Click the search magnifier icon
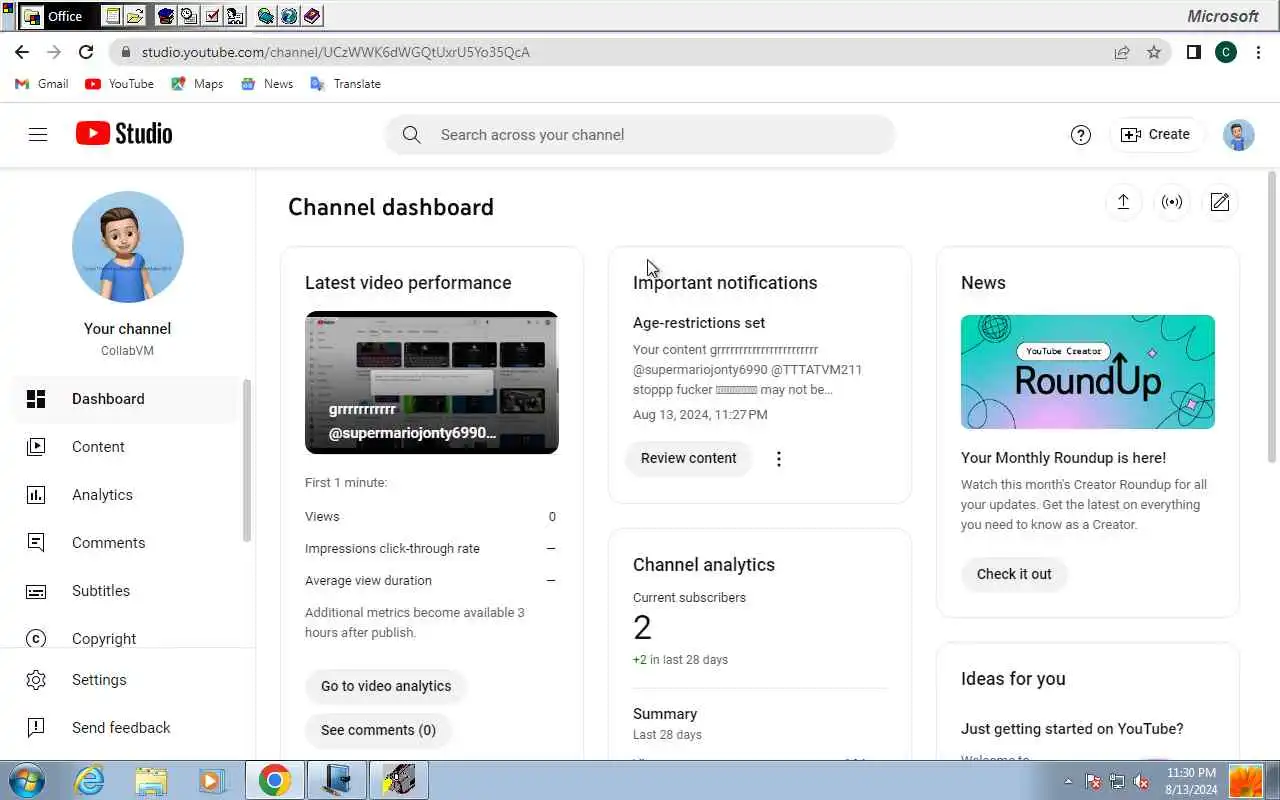1280x800 pixels. pos(412,135)
